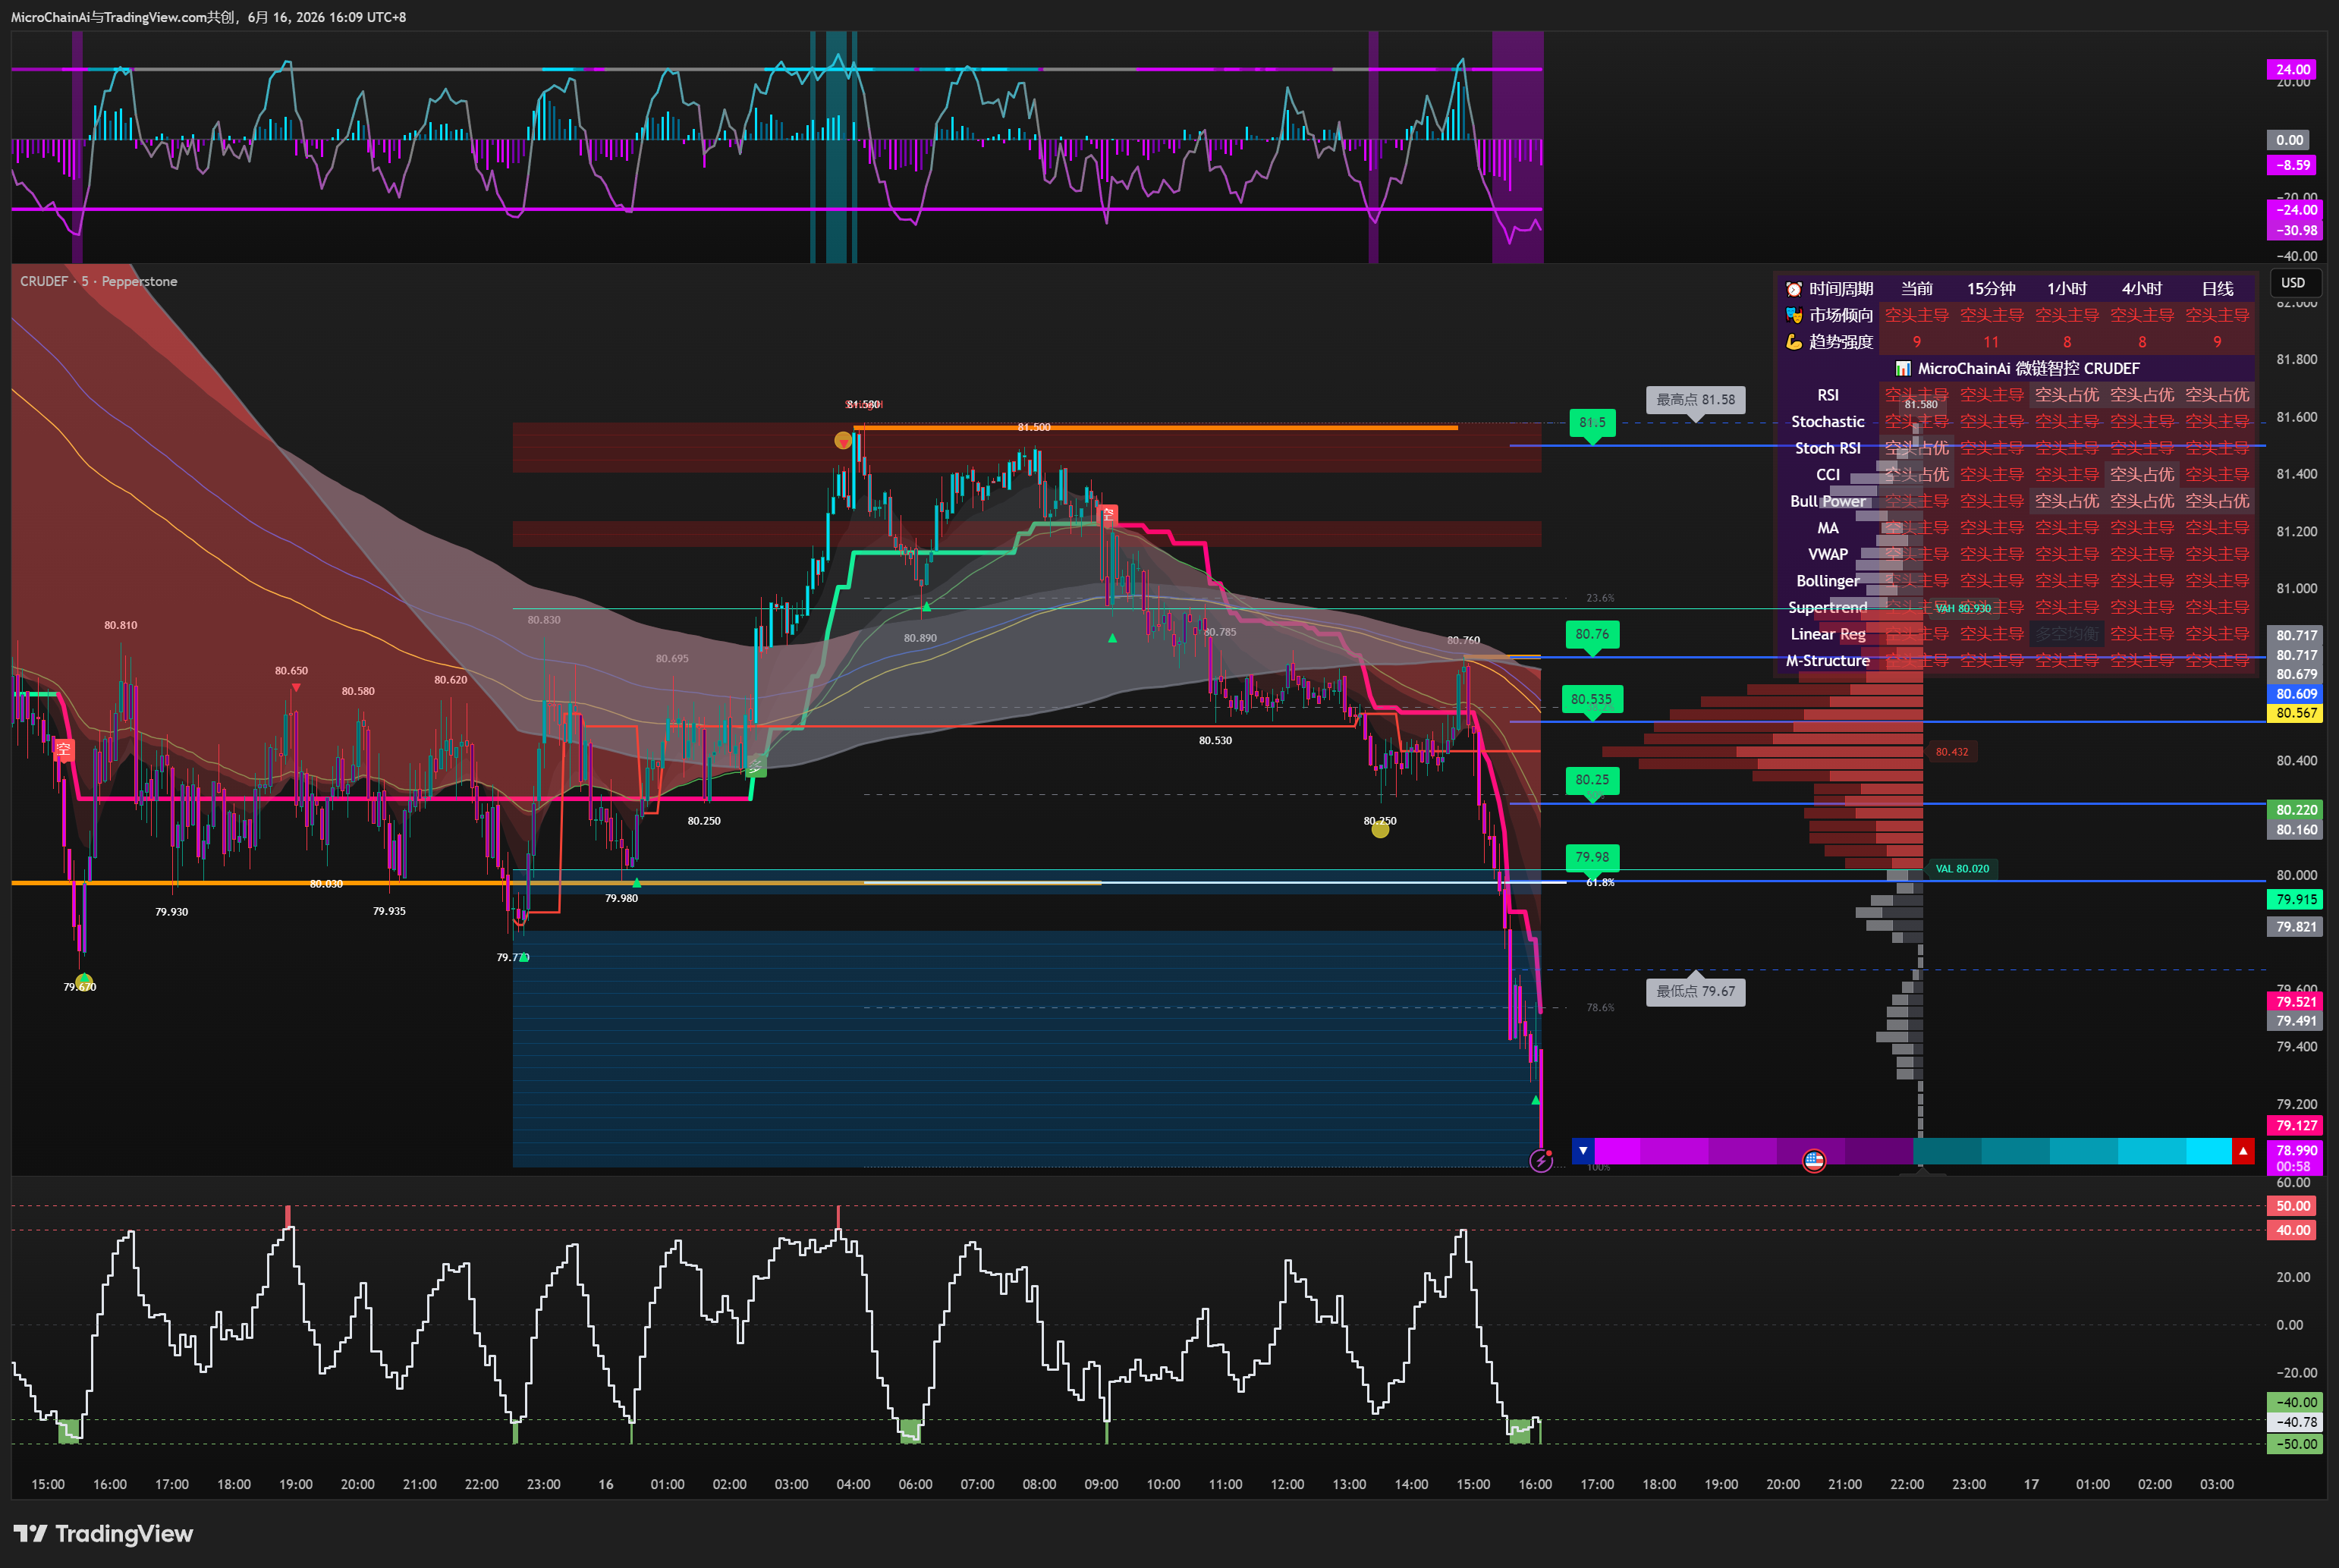Open the US flag economic event marker
Image resolution: width=2339 pixels, height=1568 pixels.
(x=1814, y=1161)
